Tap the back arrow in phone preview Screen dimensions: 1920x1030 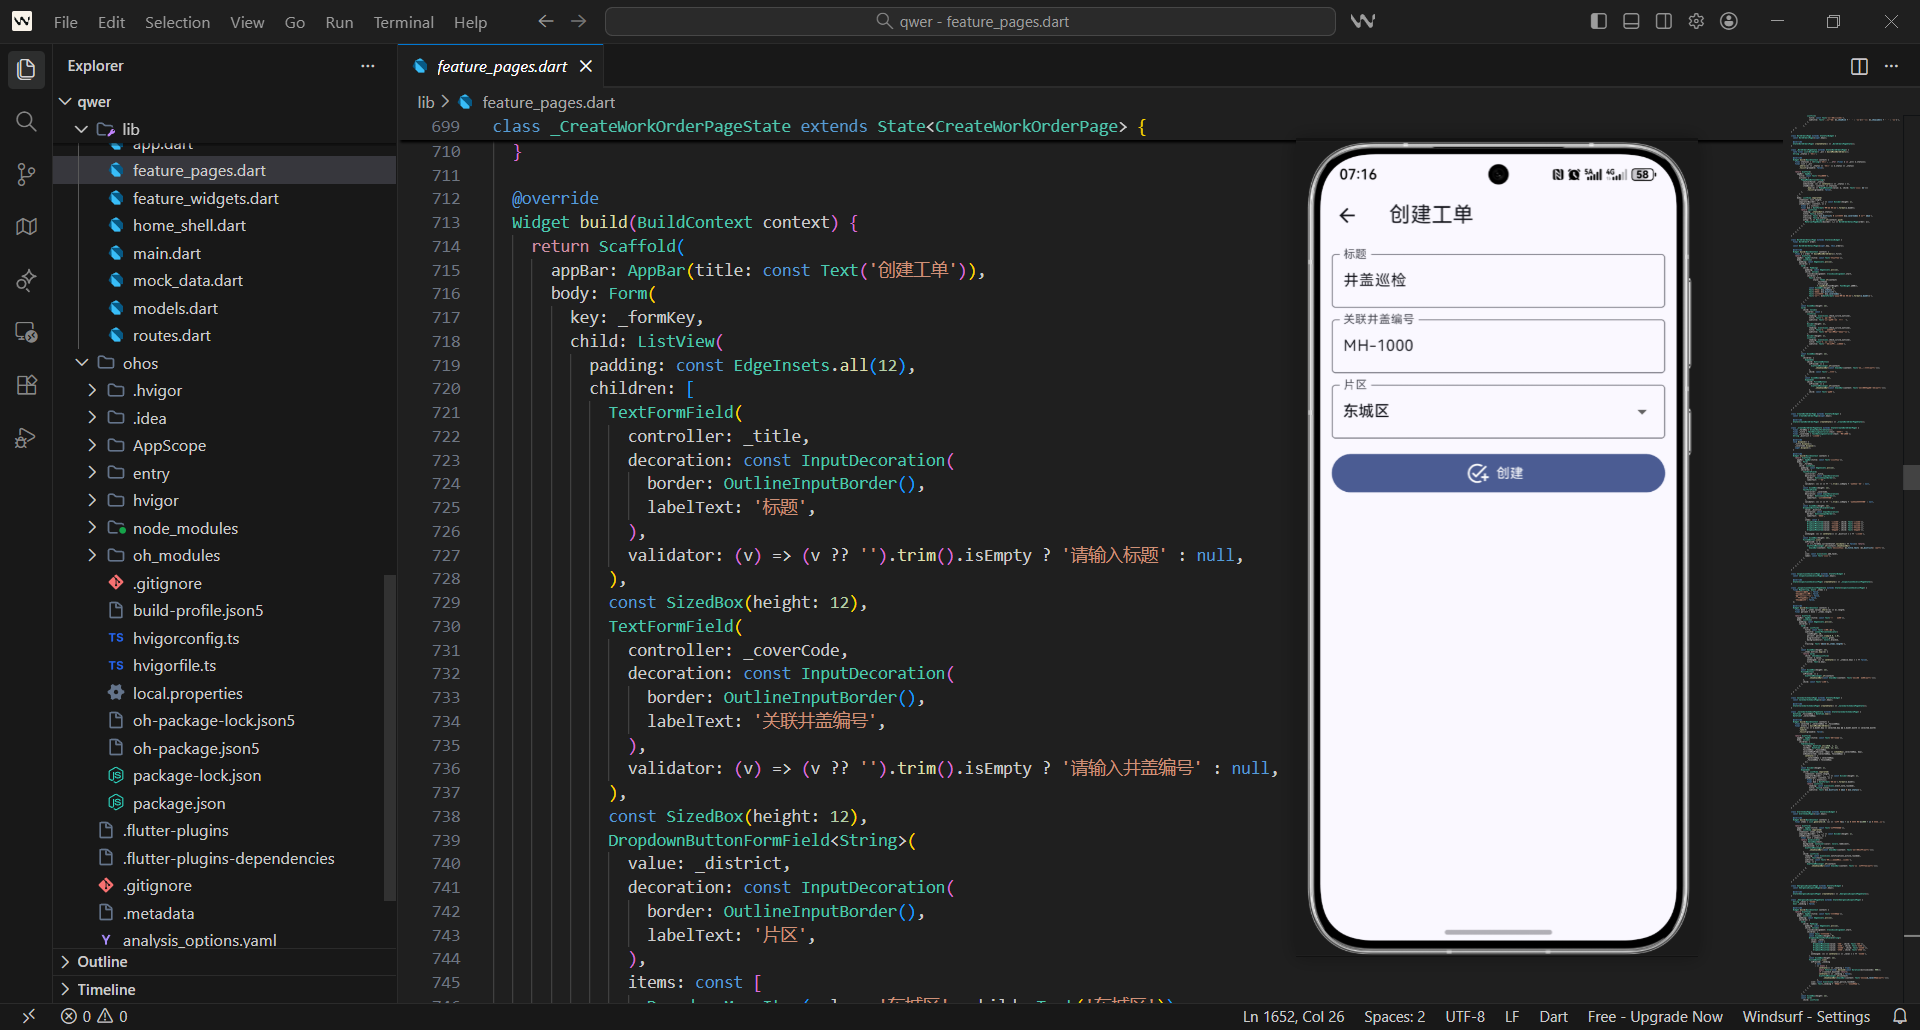[1347, 215]
